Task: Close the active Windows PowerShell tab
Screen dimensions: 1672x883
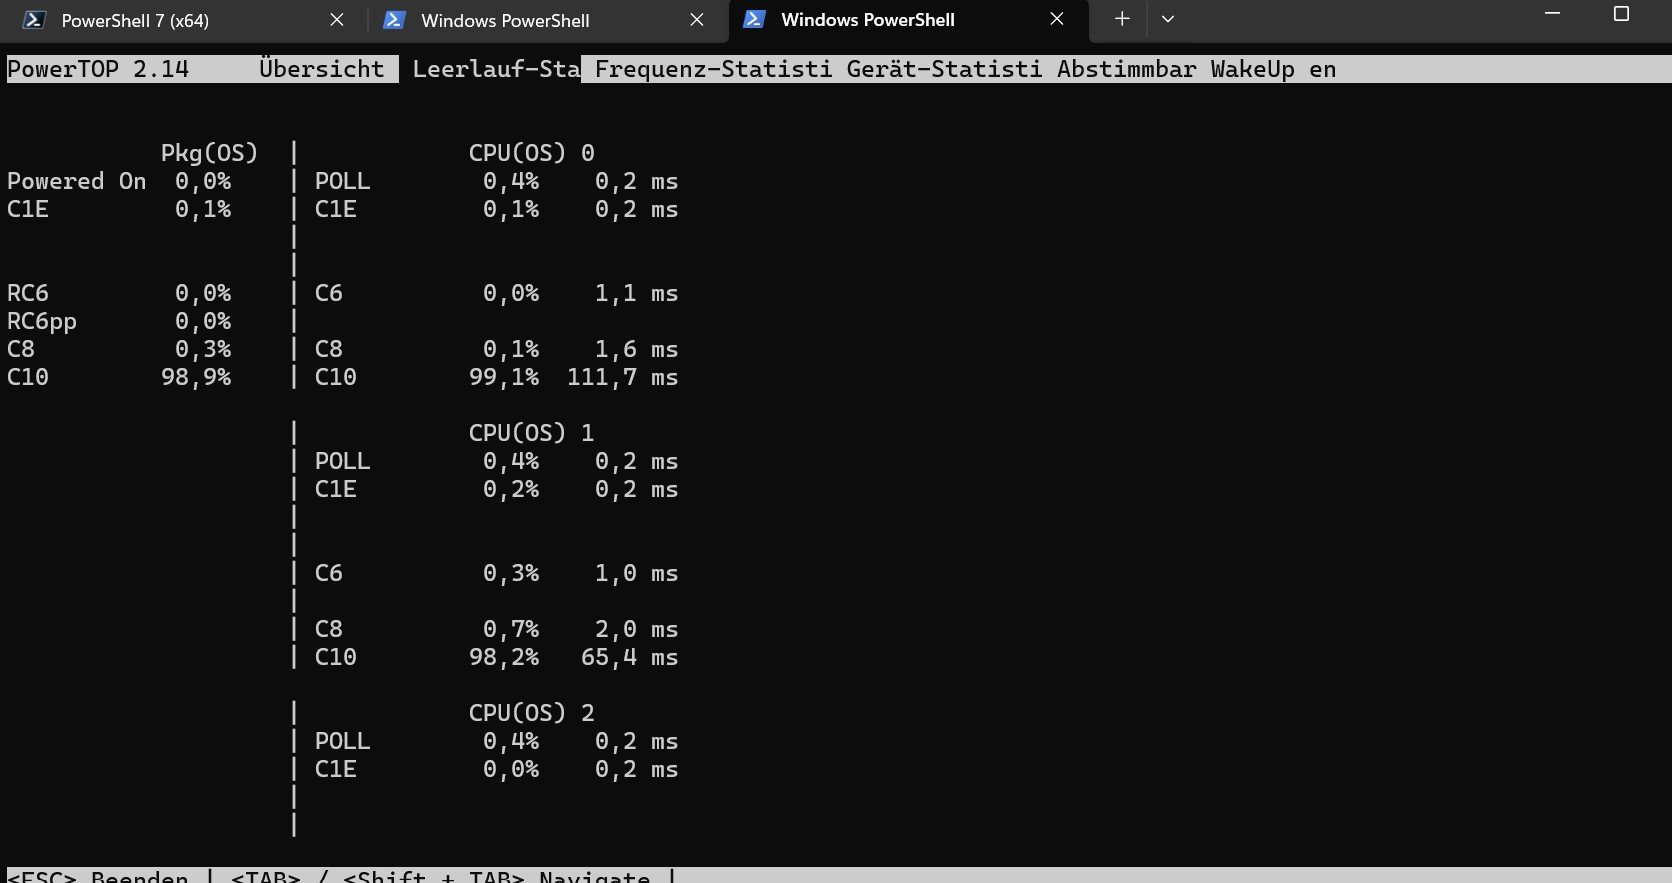Action: [1057, 19]
